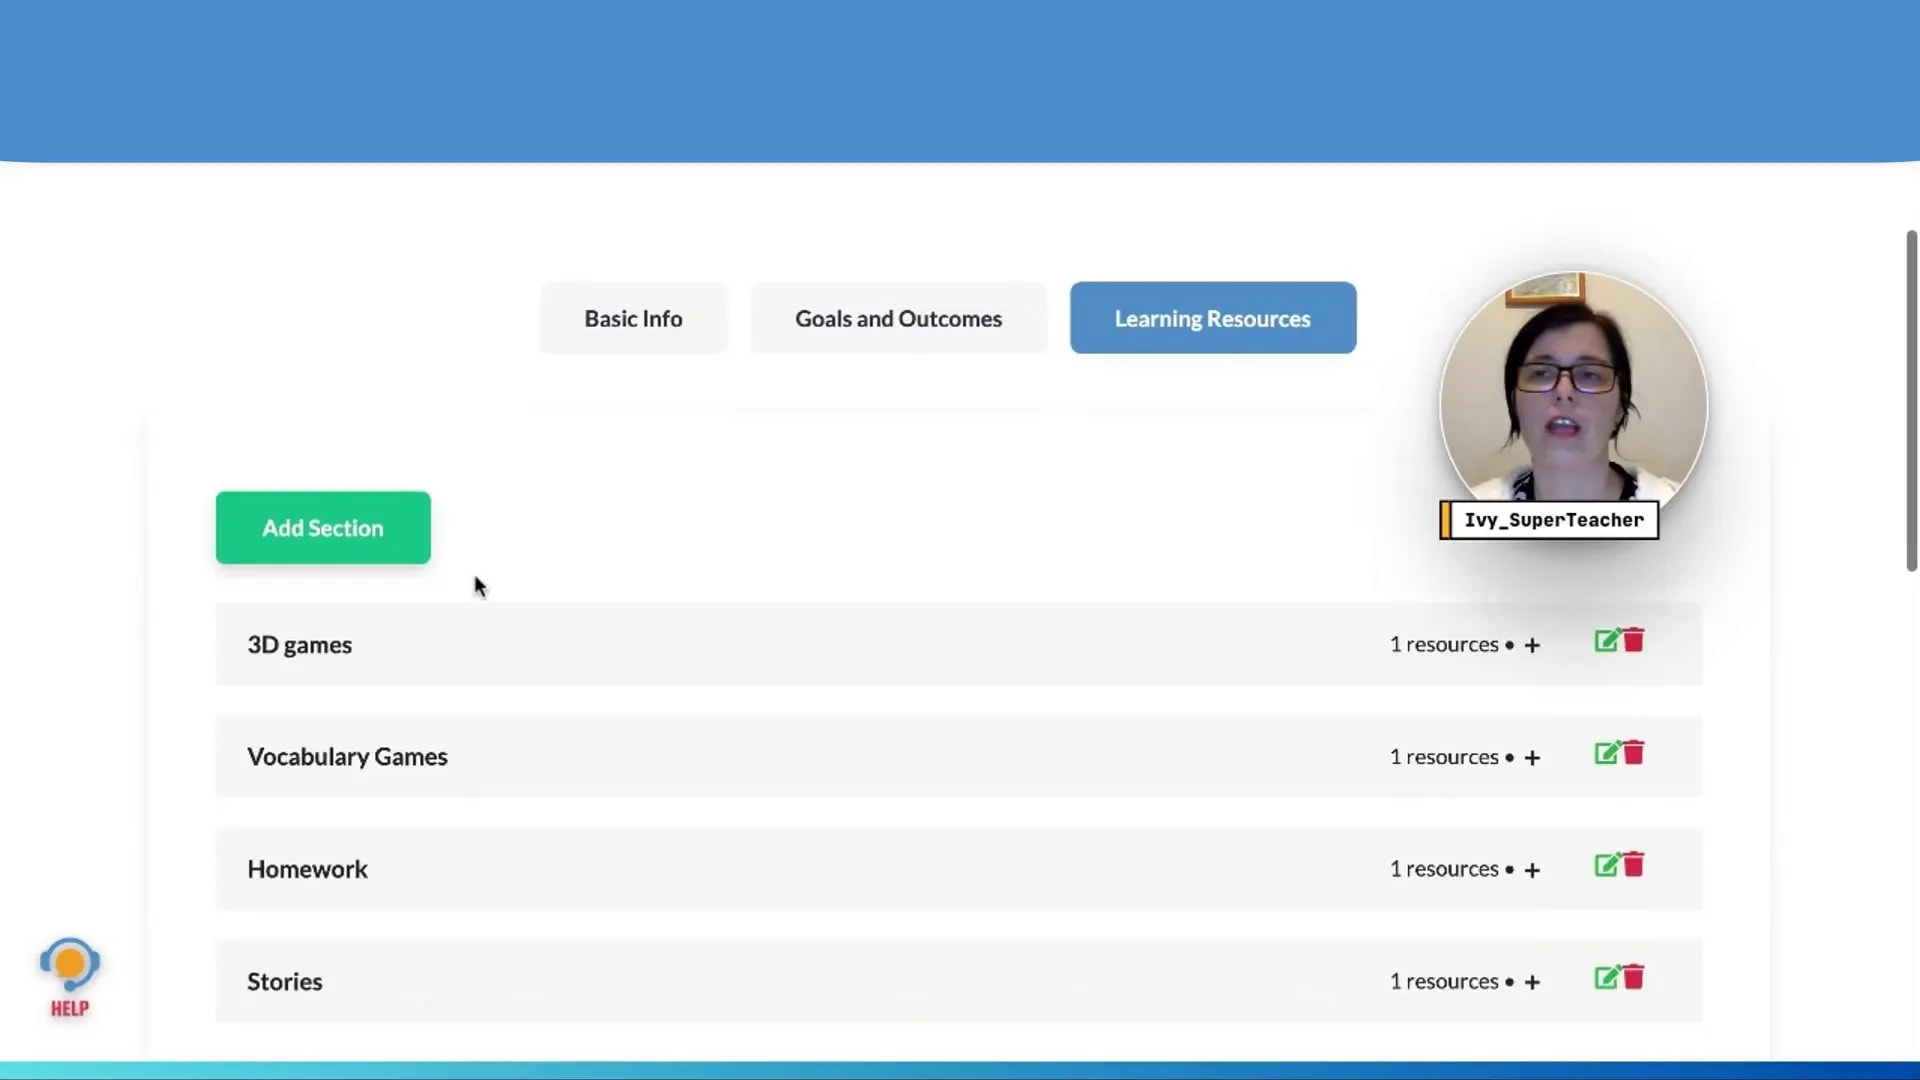The width and height of the screenshot is (1920, 1080).
Task: Add resource to Vocabulary Games section
Action: click(1532, 758)
